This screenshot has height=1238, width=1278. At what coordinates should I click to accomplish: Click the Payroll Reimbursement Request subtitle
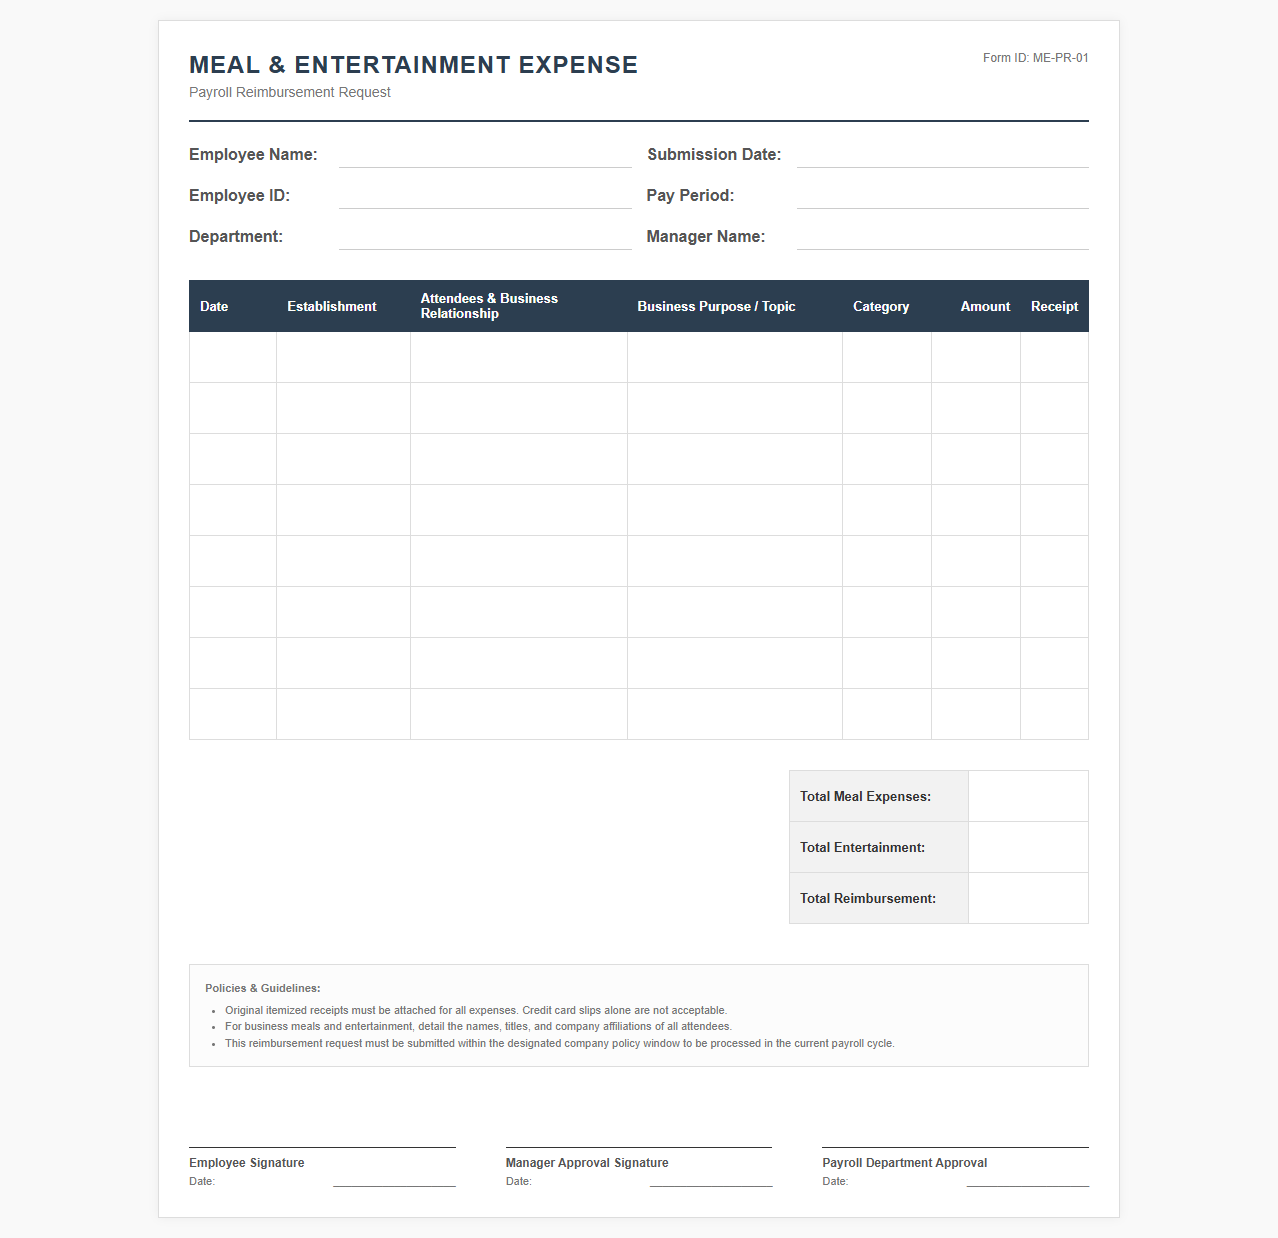coord(290,92)
